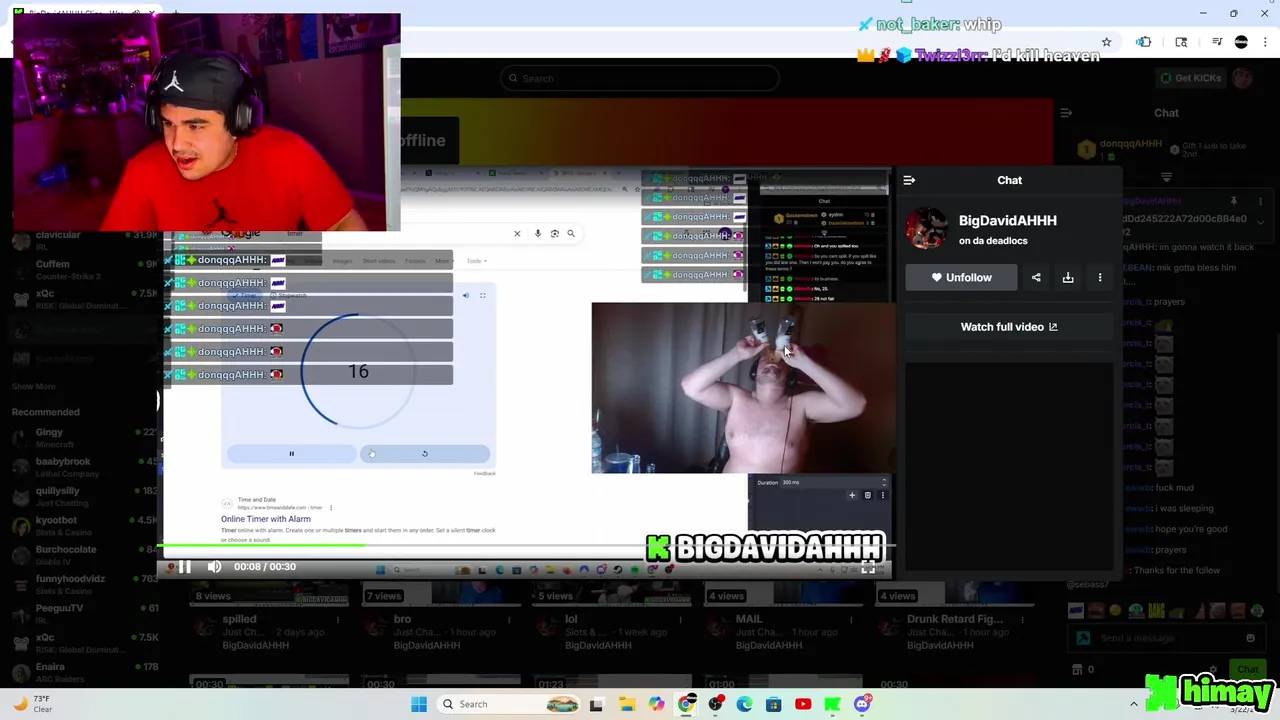The image size is (1280, 720).
Task: Select Enaira recommended channel
Action: [82, 671]
